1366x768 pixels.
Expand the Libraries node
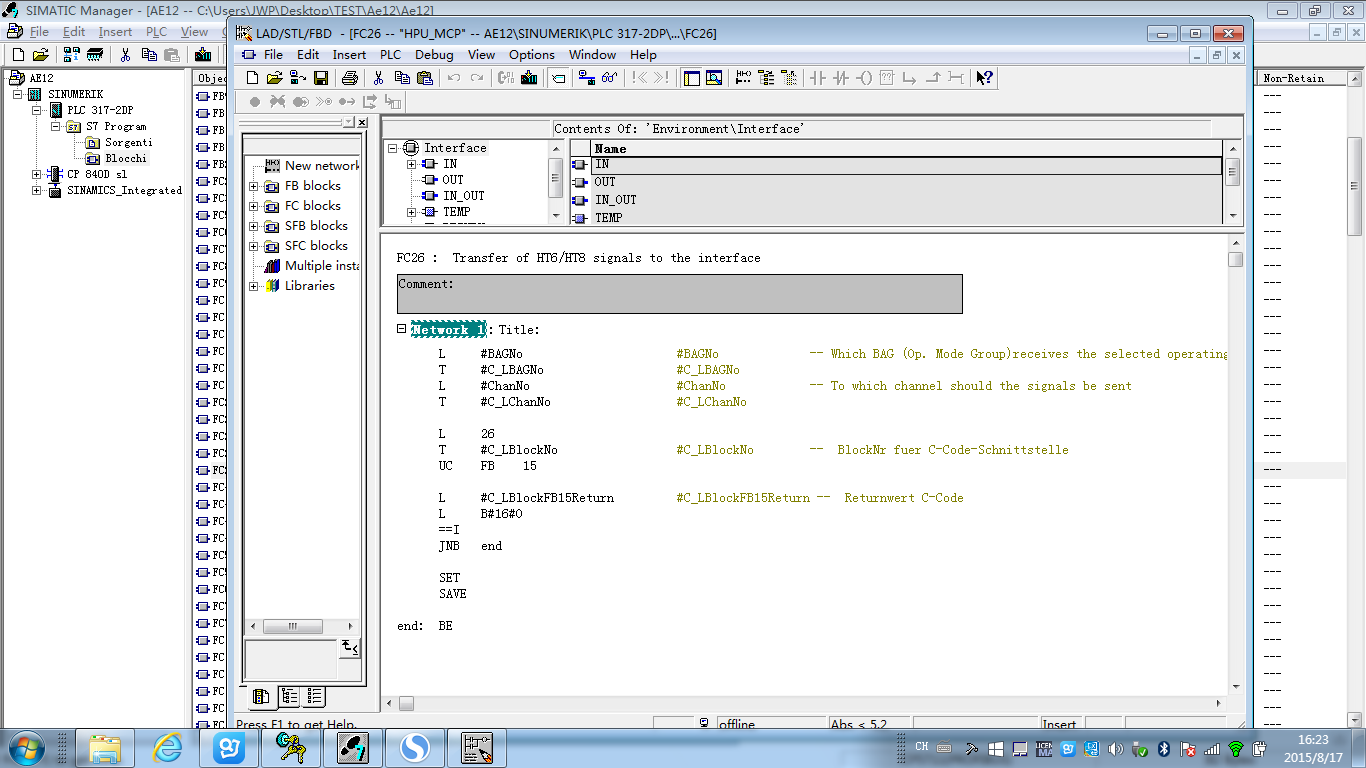pyautogui.click(x=254, y=286)
